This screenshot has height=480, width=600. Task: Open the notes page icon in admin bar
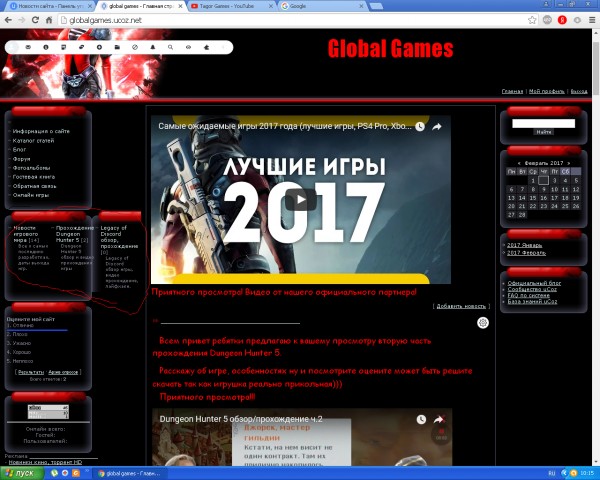point(64,47)
